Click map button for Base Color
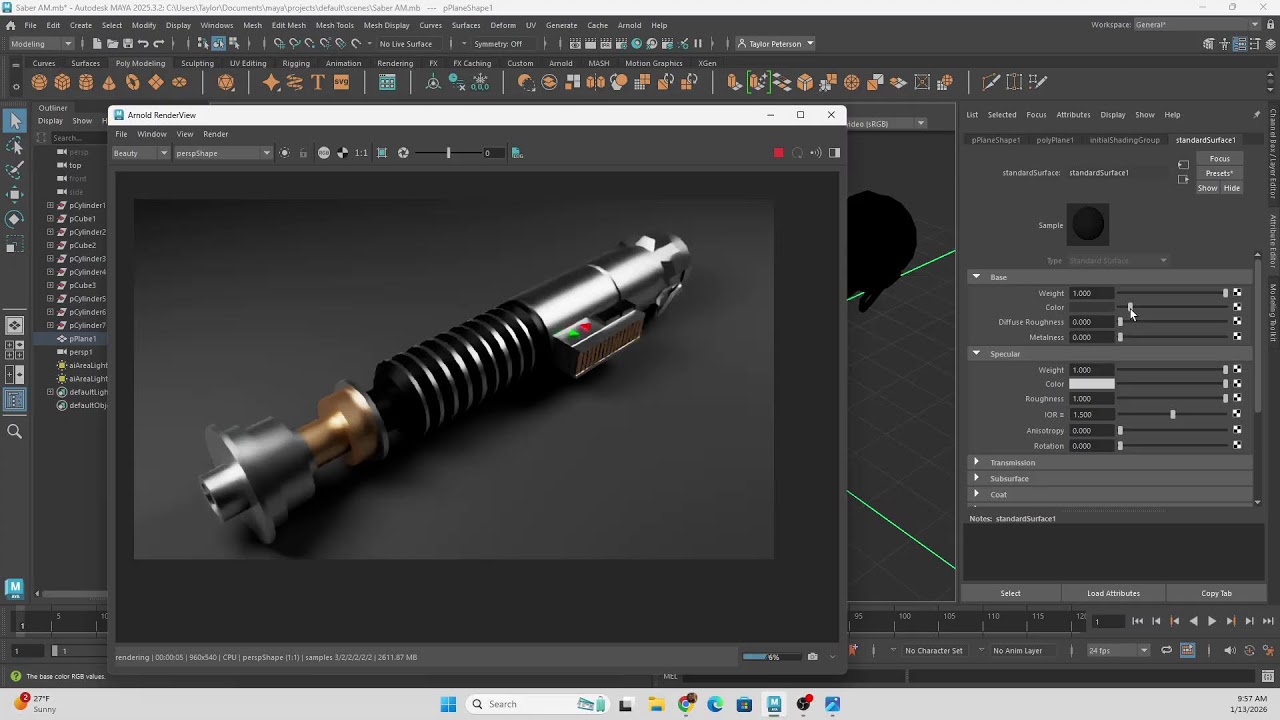Viewport: 1280px width, 720px height. pyautogui.click(x=1237, y=307)
